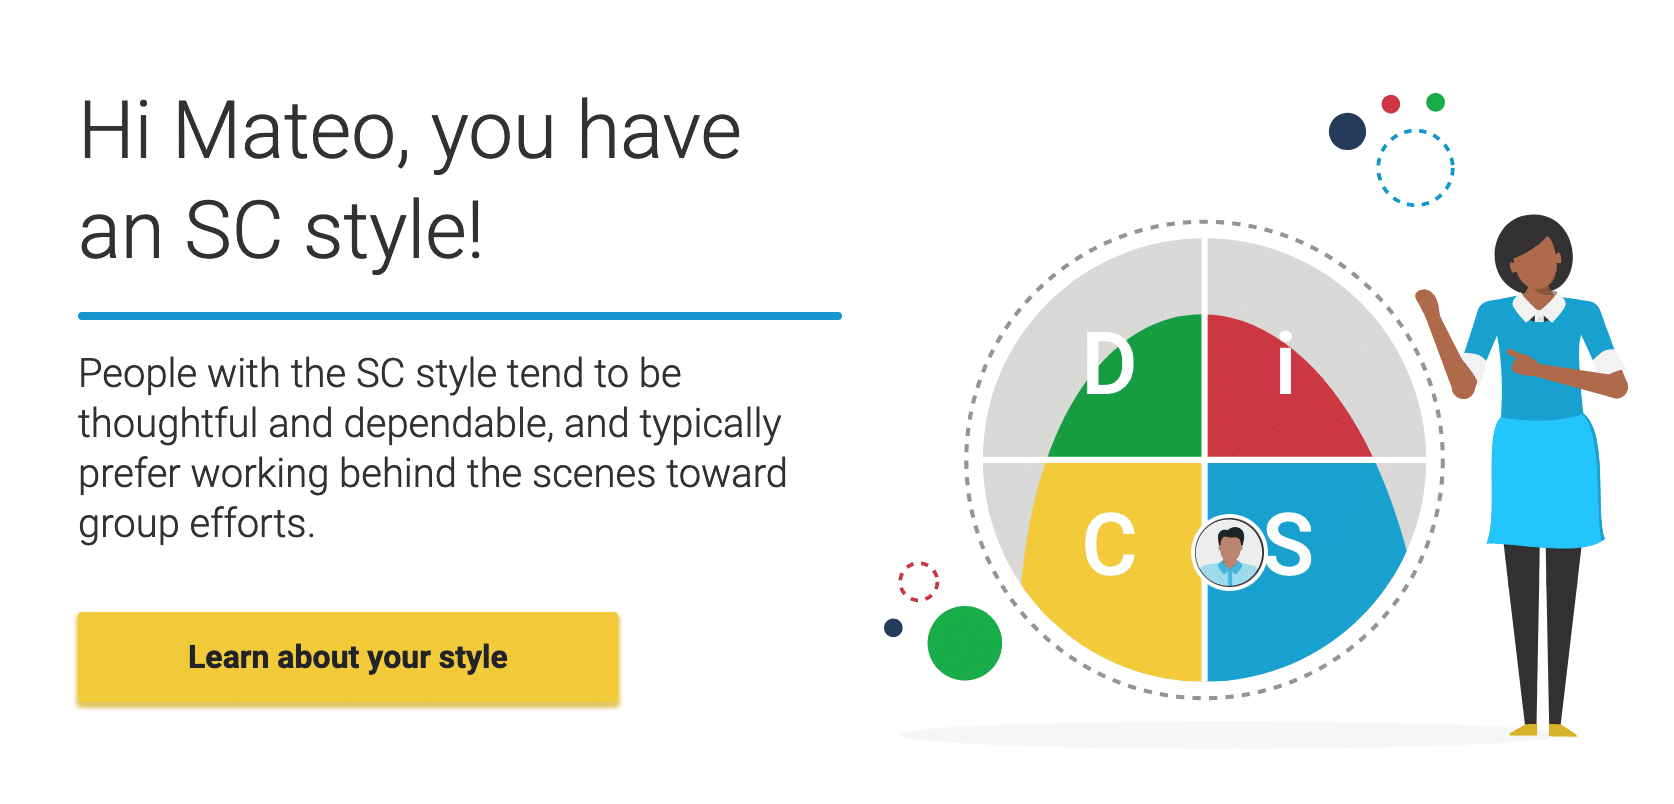This screenshot has width=1674, height=804.
Task: Click the large navy dot at top
Action: point(1347,131)
